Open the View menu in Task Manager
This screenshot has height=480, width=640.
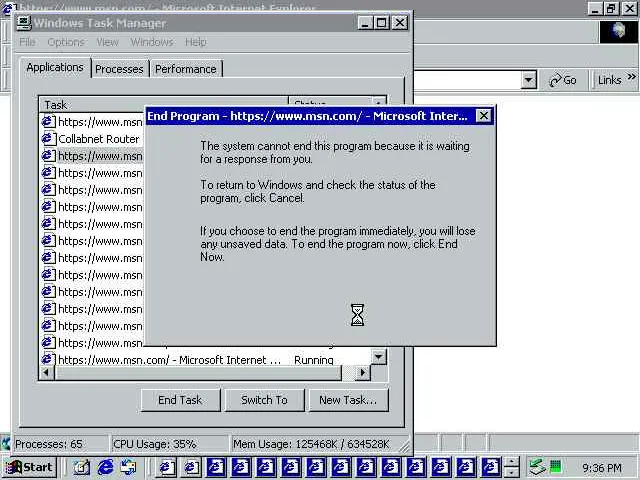pos(107,42)
